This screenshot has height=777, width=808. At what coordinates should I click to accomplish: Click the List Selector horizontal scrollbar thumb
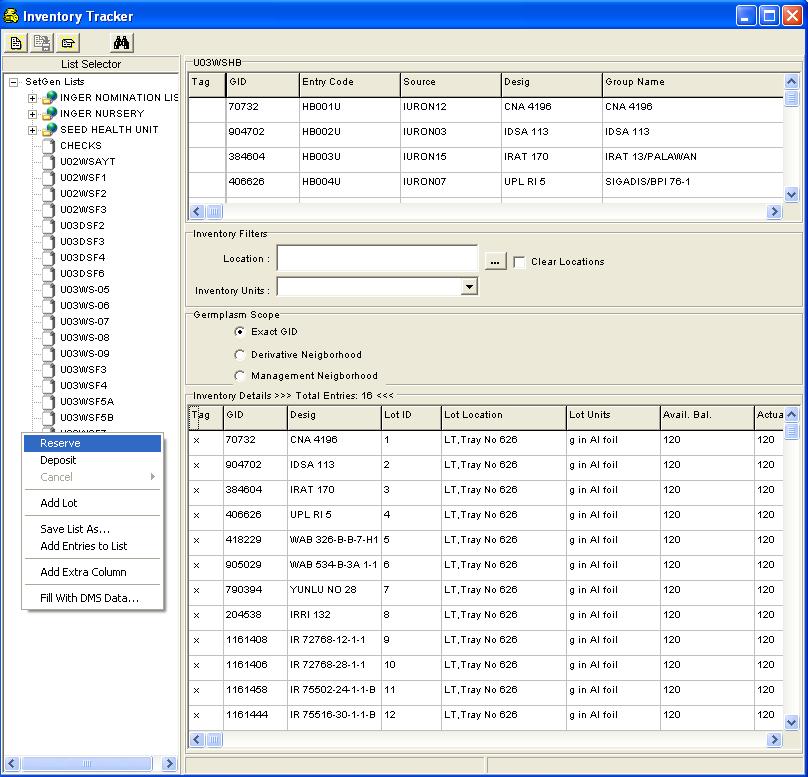coord(87,764)
